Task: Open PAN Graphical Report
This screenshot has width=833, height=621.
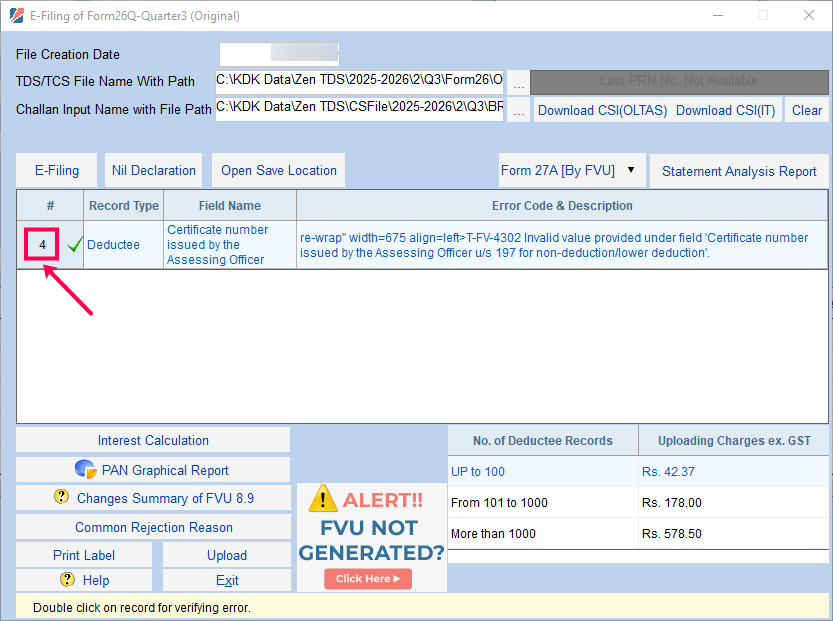Action: (x=153, y=470)
